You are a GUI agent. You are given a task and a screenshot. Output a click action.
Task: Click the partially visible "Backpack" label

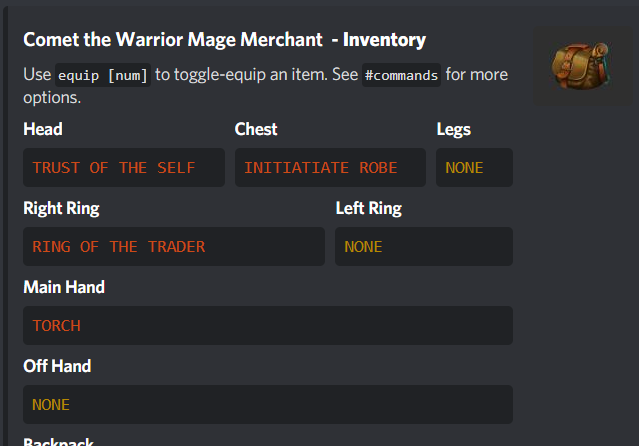[x=58, y=441]
